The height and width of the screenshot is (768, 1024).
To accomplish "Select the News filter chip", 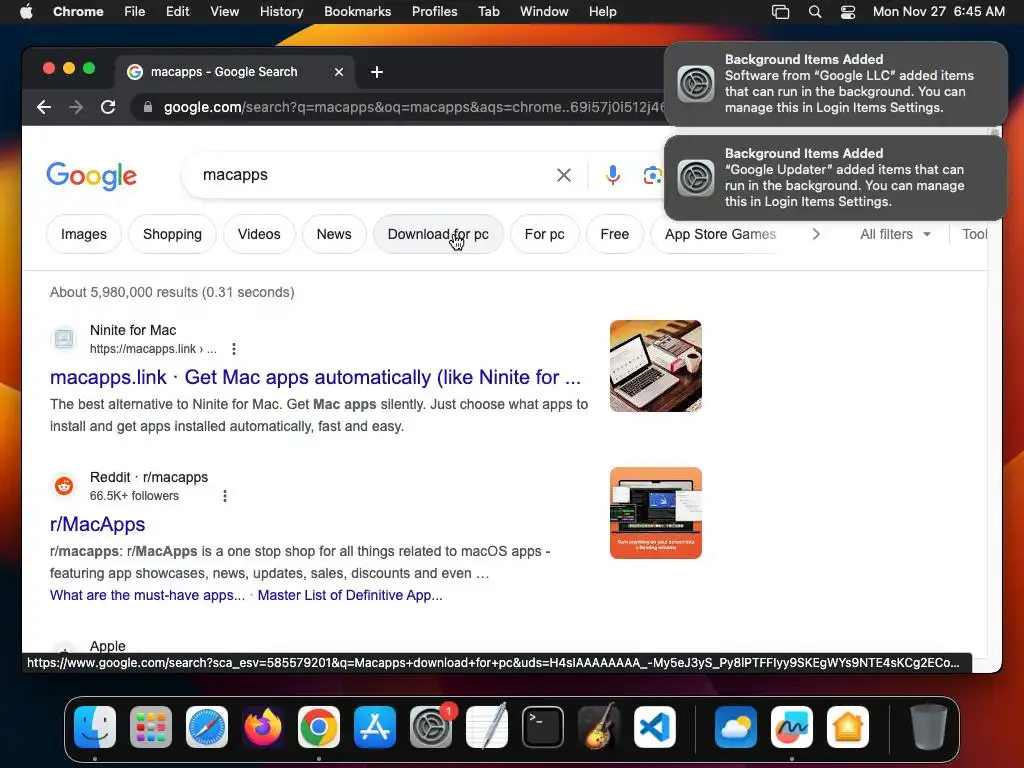I will pos(334,234).
